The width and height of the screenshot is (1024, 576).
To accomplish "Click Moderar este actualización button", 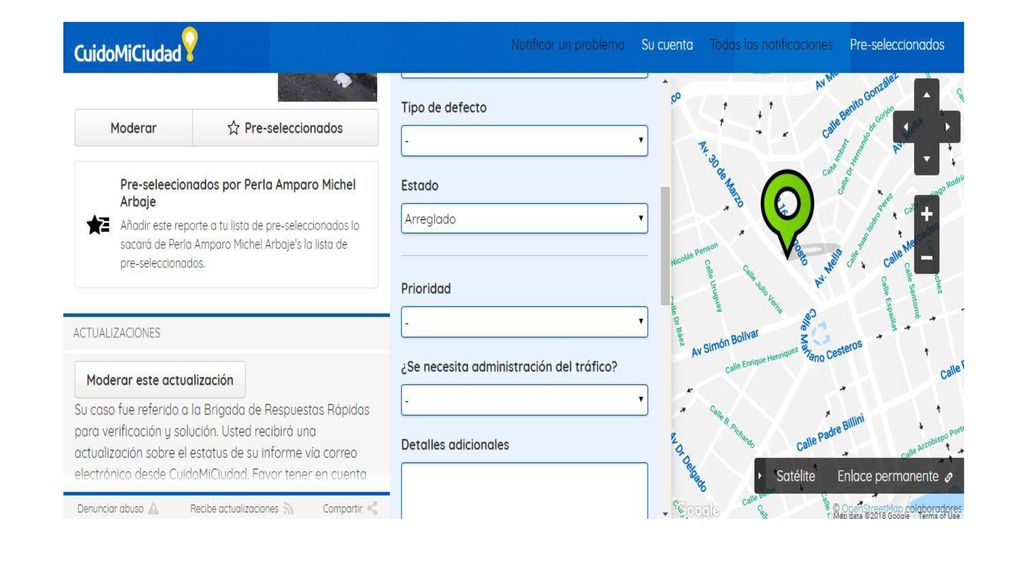I will pos(160,380).
